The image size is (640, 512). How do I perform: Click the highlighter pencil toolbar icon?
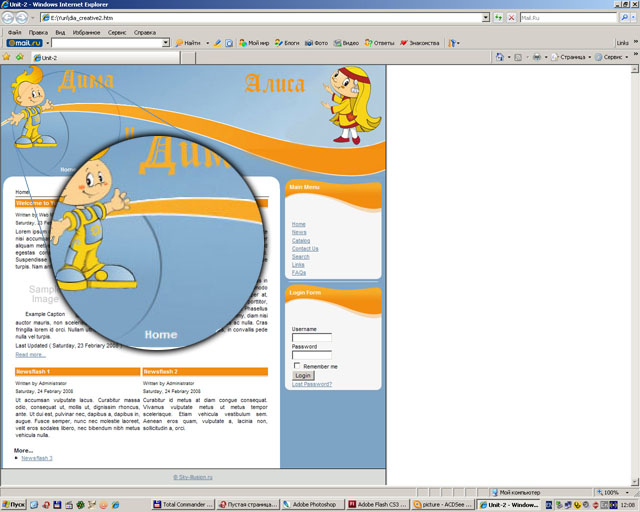click(x=218, y=43)
